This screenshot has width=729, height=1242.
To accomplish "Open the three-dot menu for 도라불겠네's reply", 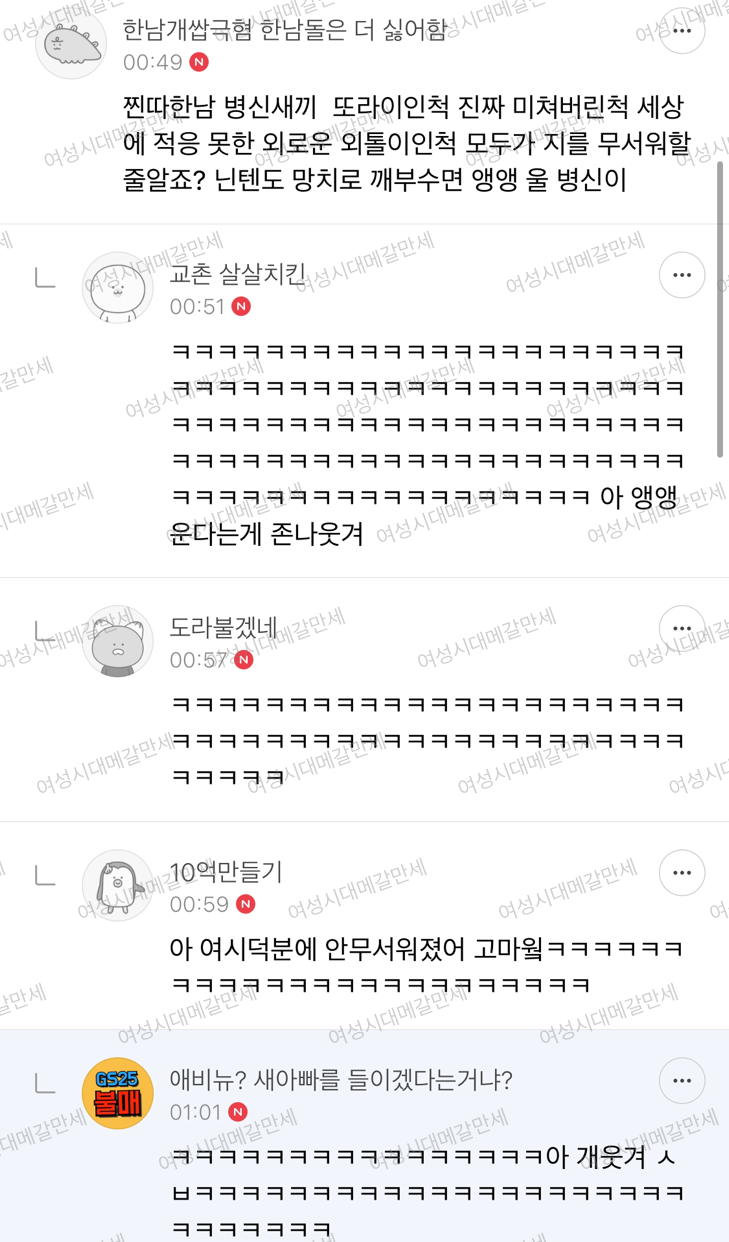I will click(x=682, y=628).
